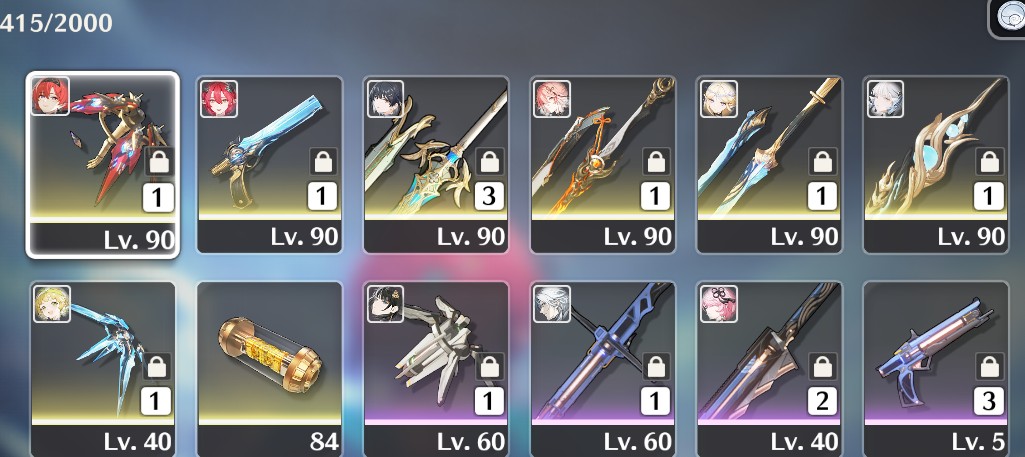Viewport: 1025px width, 457px height.
Task: Click the black-haired portrait on the Lv. 60 gauntlets
Action: pyautogui.click(x=385, y=304)
